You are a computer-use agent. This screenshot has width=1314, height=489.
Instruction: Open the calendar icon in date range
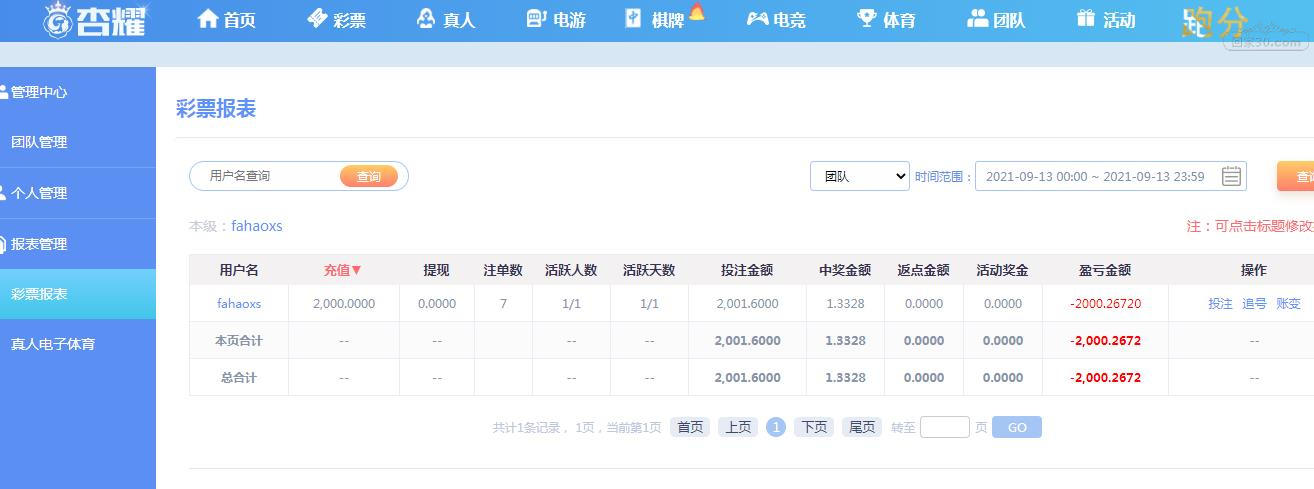(x=1231, y=176)
